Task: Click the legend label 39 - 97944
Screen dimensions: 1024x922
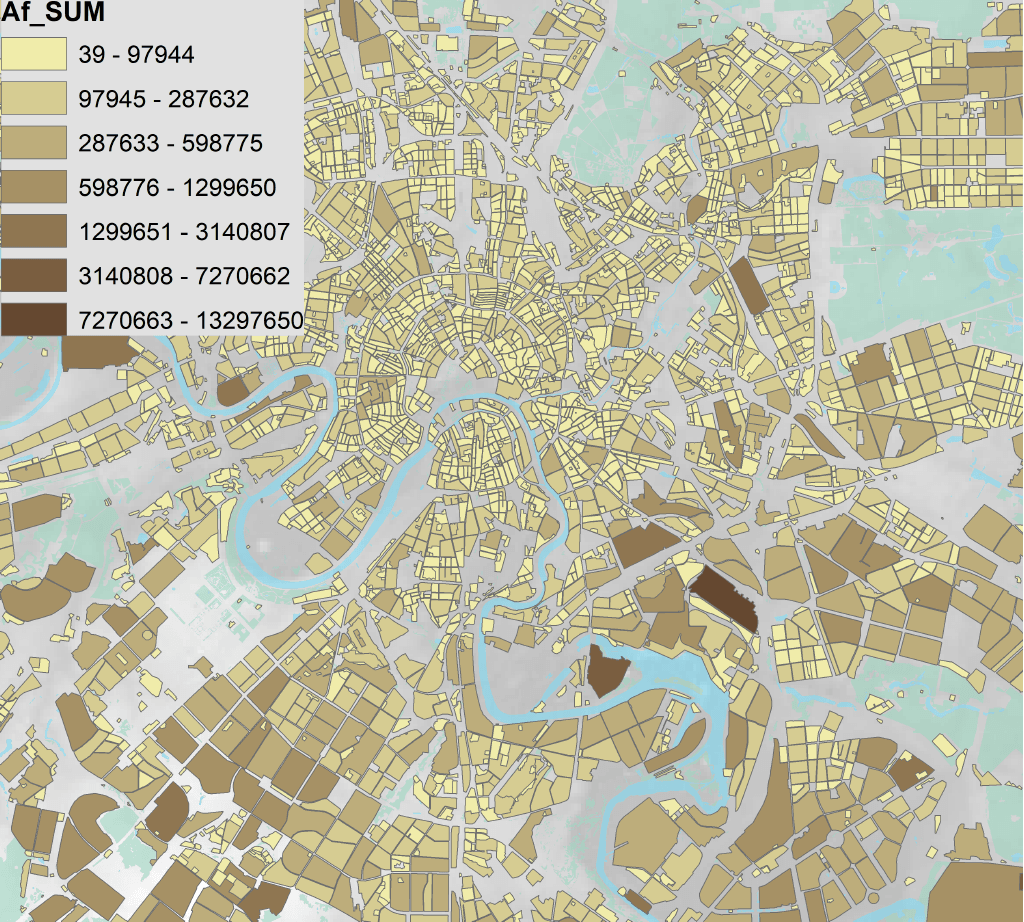Action: [136, 54]
